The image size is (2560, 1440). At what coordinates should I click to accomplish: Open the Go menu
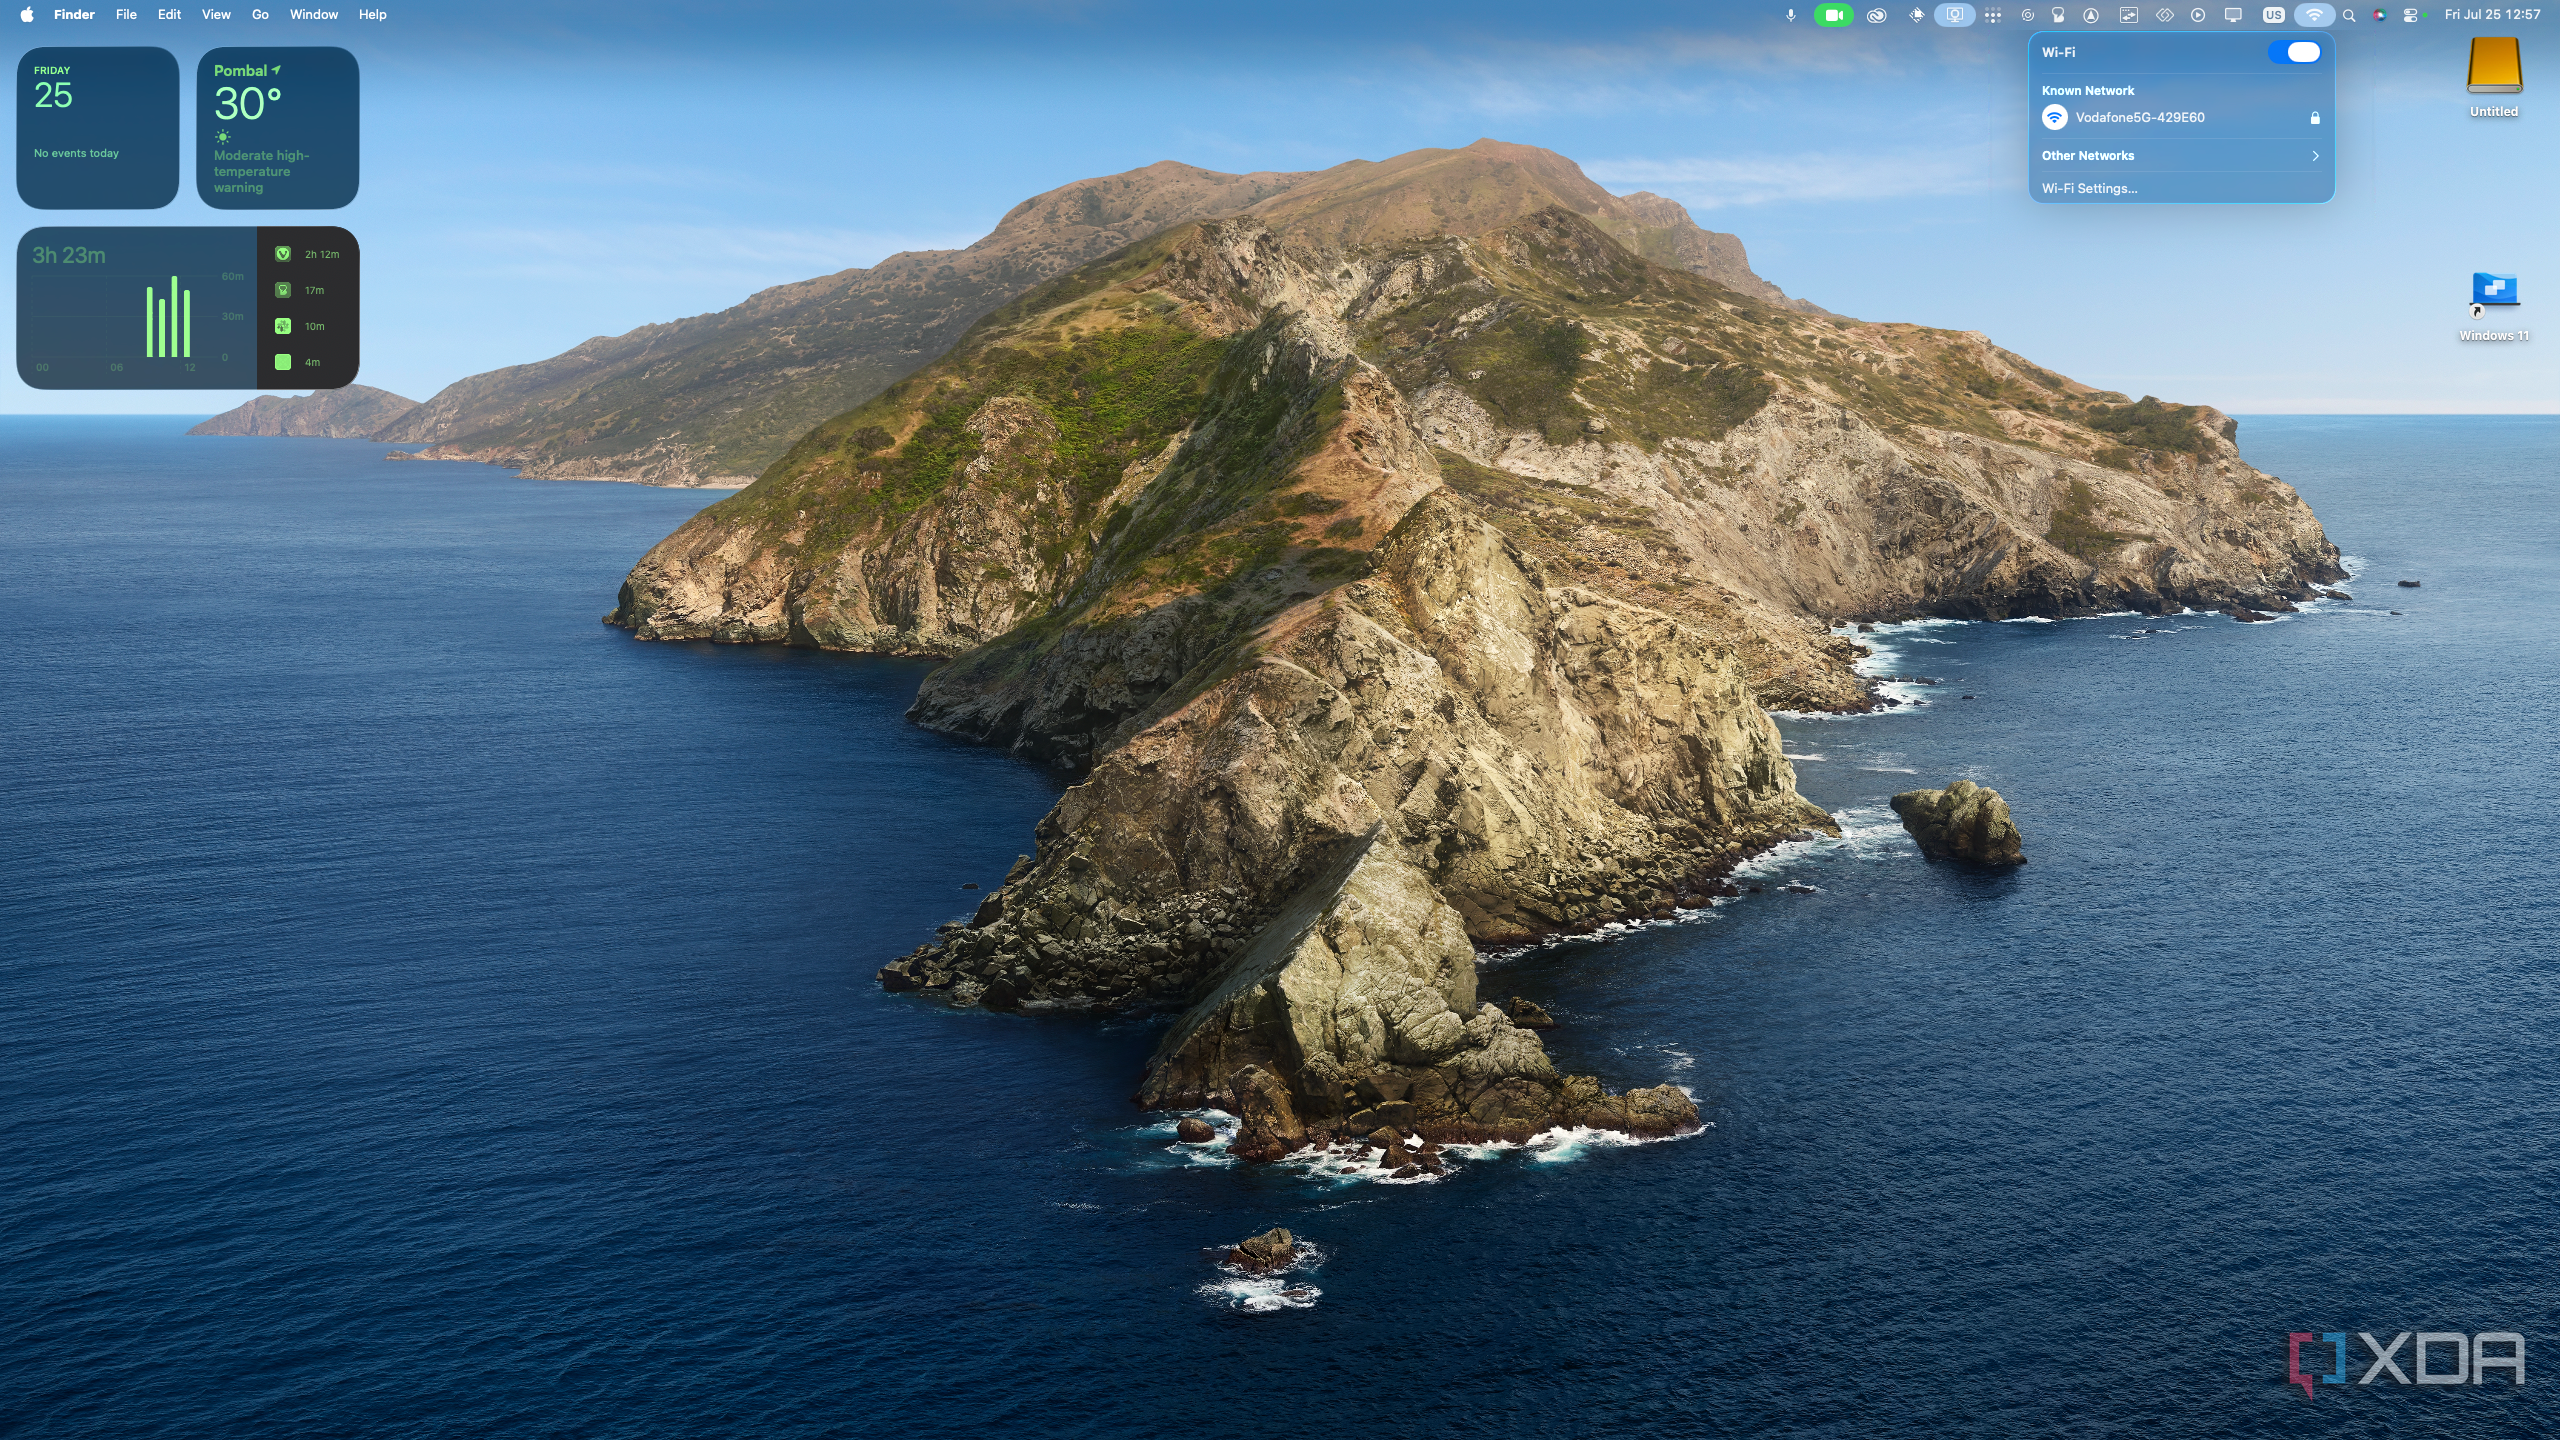(260, 14)
